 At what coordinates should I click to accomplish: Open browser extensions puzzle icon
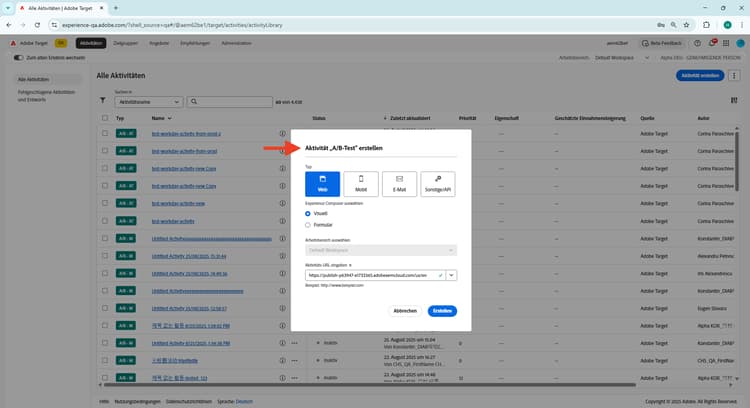click(706, 25)
